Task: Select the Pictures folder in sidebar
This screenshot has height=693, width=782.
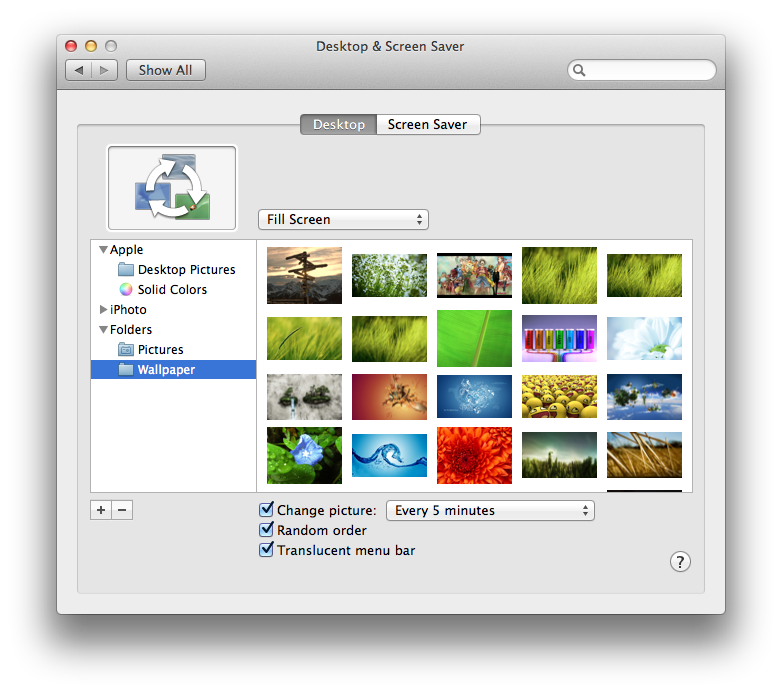Action: click(174, 349)
